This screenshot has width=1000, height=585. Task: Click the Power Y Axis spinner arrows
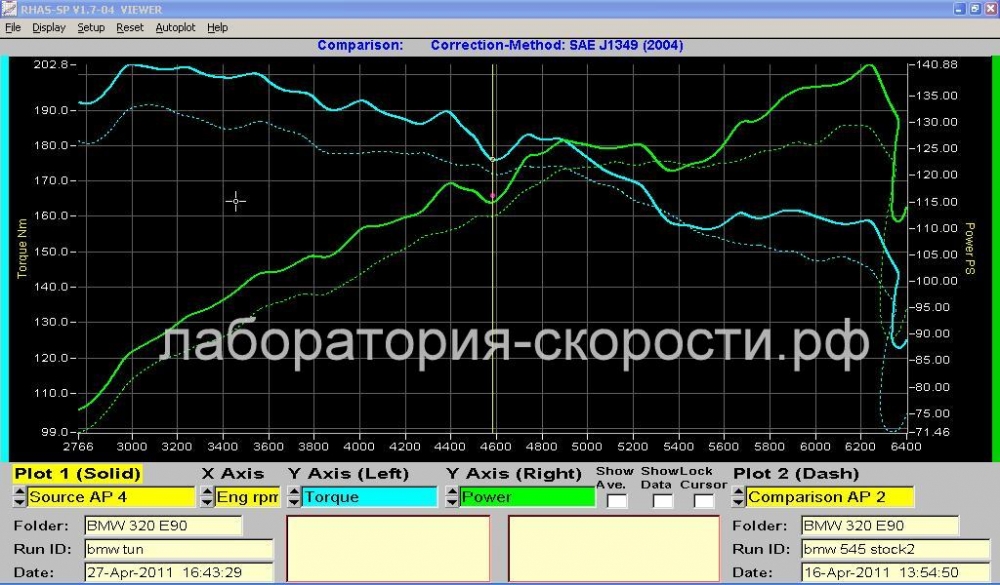tap(452, 497)
